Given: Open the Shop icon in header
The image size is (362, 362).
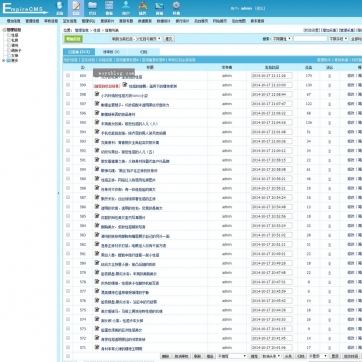Looking at the screenshot, I should [159, 8].
